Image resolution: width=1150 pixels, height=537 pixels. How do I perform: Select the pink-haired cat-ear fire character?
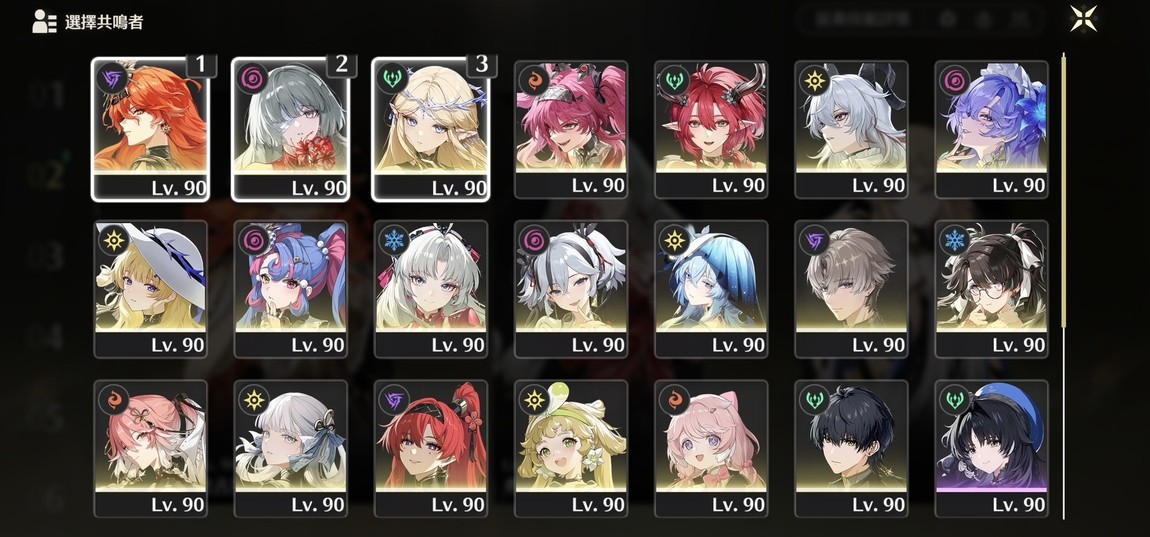coord(711,448)
